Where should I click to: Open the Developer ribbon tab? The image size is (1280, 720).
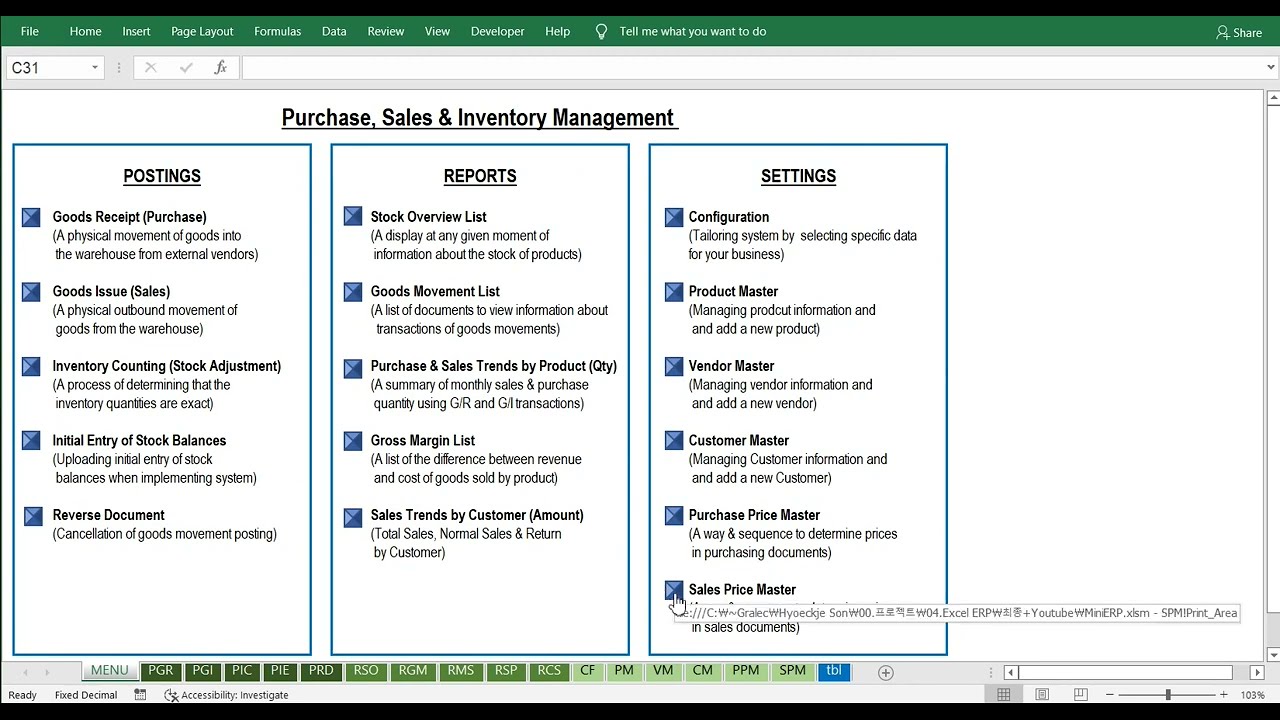(498, 31)
